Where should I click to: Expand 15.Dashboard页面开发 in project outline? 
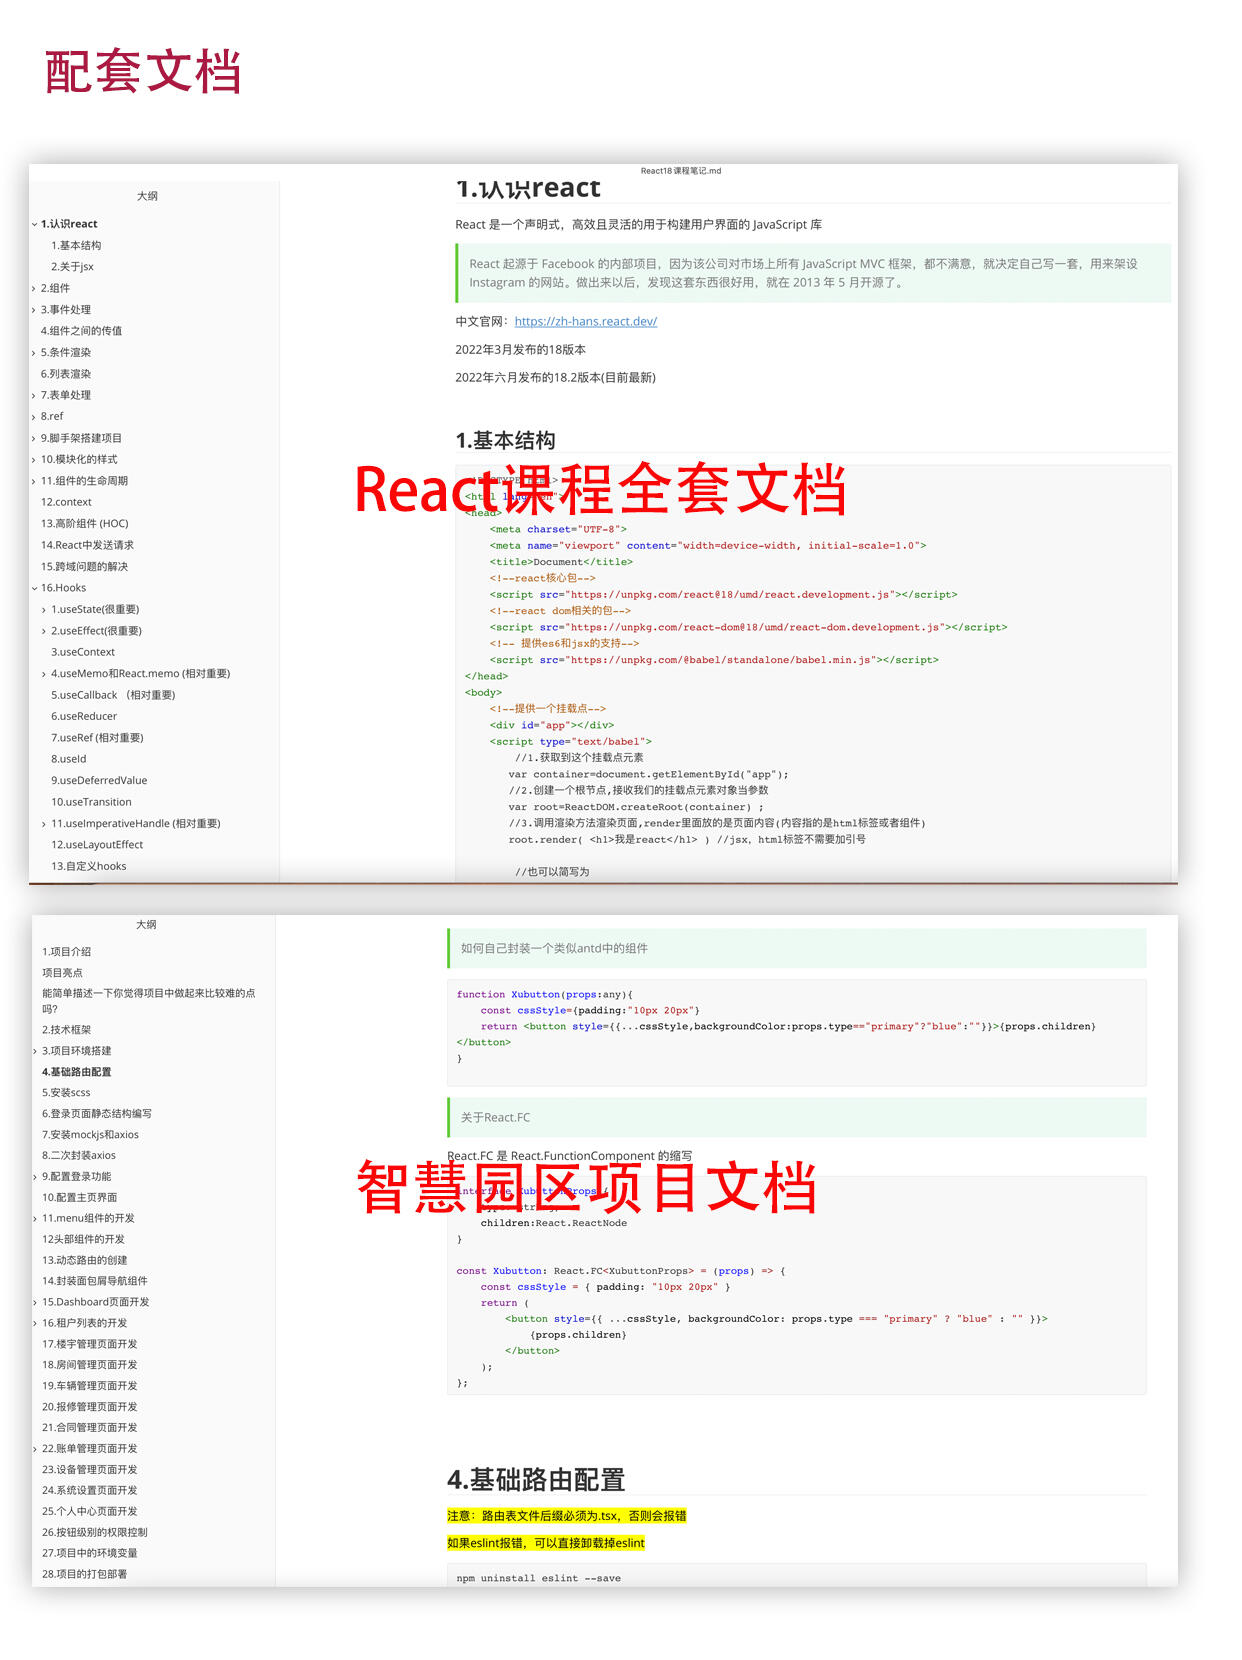point(35,1302)
